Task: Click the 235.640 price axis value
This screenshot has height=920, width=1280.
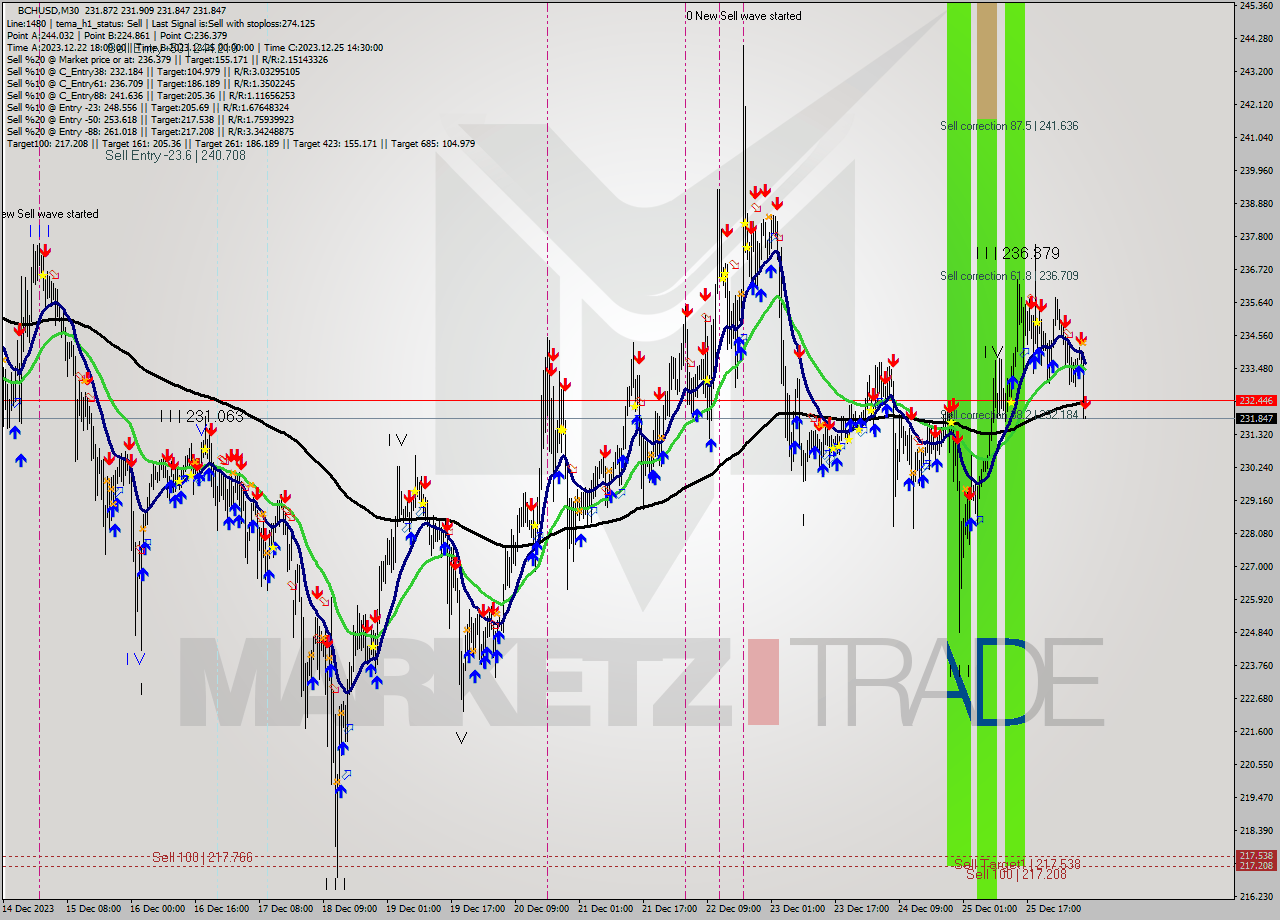Action: (1256, 303)
